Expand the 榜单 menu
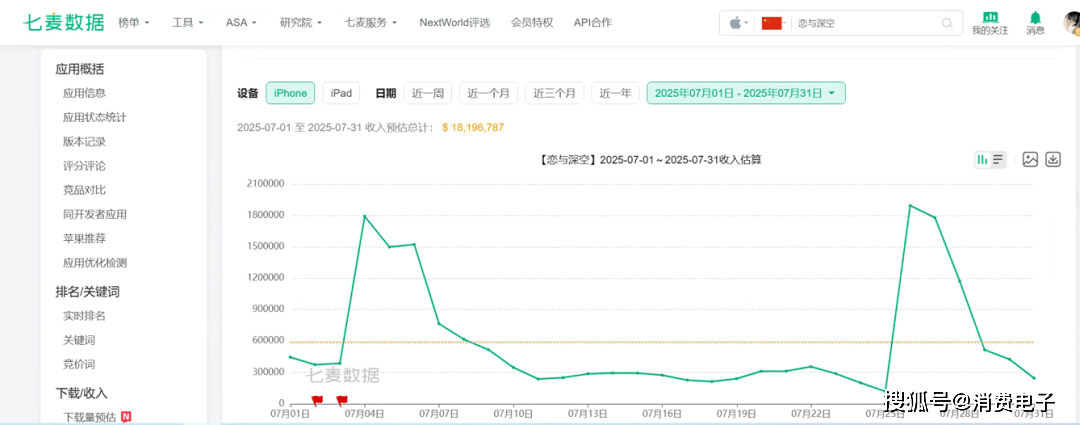This screenshot has height=425, width=1080. pyautogui.click(x=134, y=23)
